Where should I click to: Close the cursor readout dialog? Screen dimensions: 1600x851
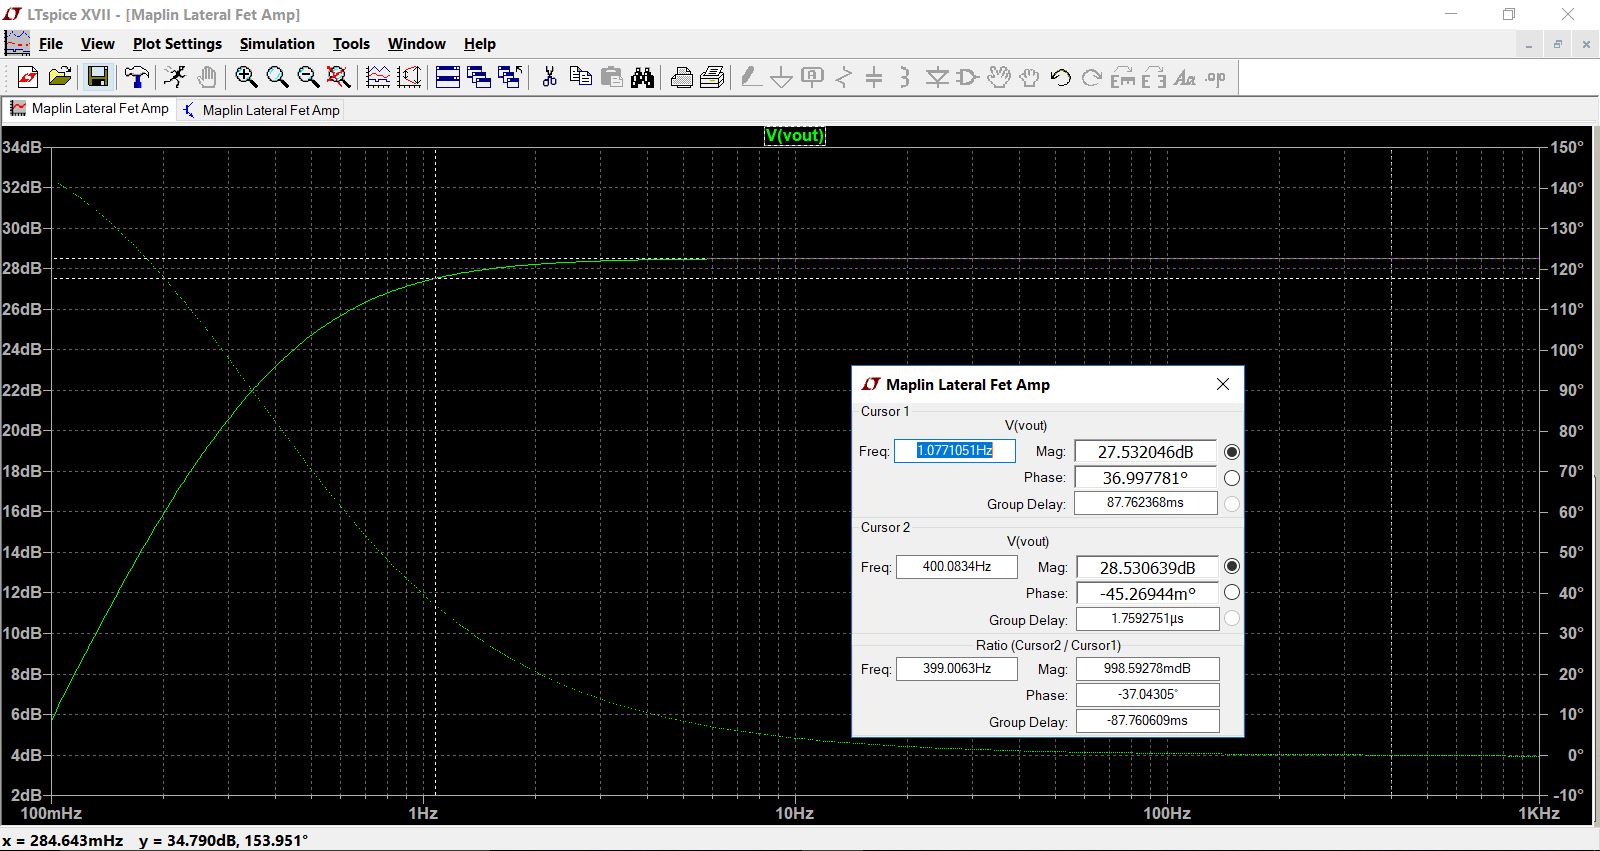pyautogui.click(x=1222, y=384)
